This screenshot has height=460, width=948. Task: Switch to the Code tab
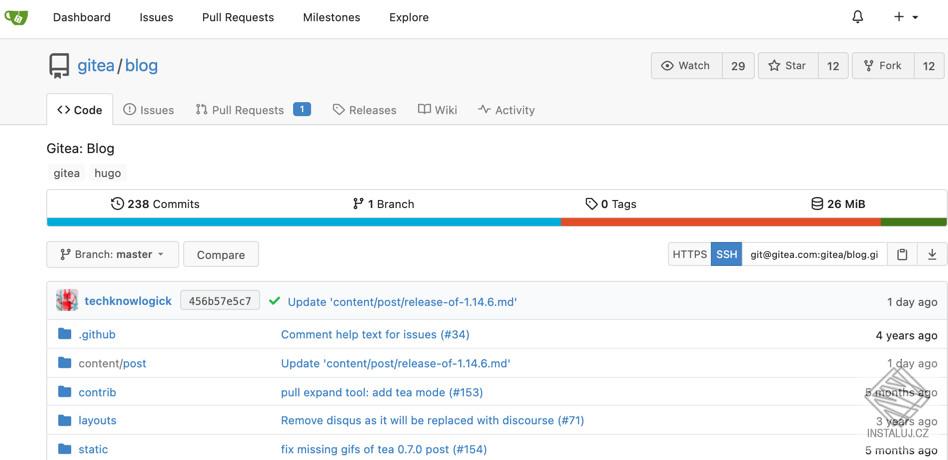pyautogui.click(x=80, y=110)
